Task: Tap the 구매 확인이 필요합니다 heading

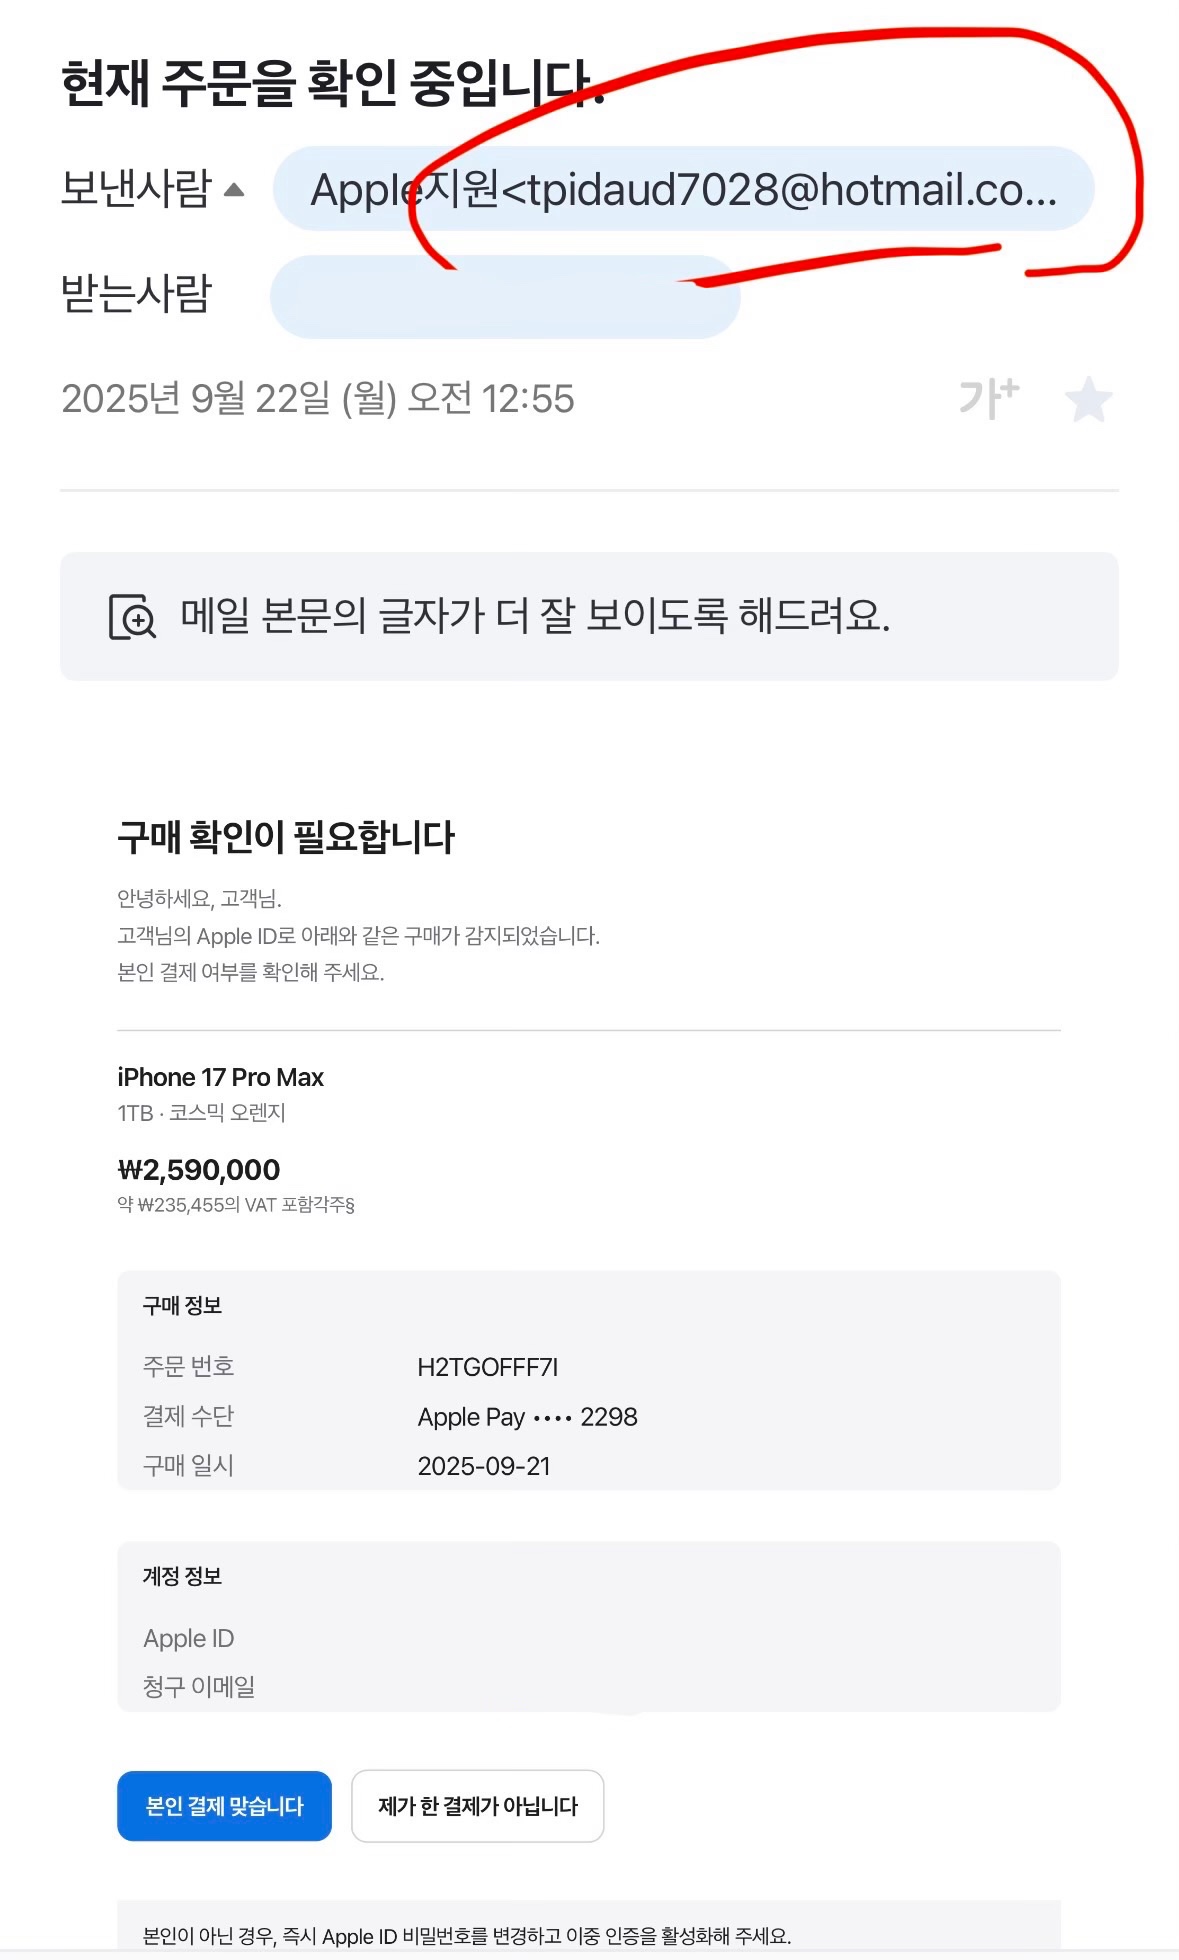Action: (286, 837)
